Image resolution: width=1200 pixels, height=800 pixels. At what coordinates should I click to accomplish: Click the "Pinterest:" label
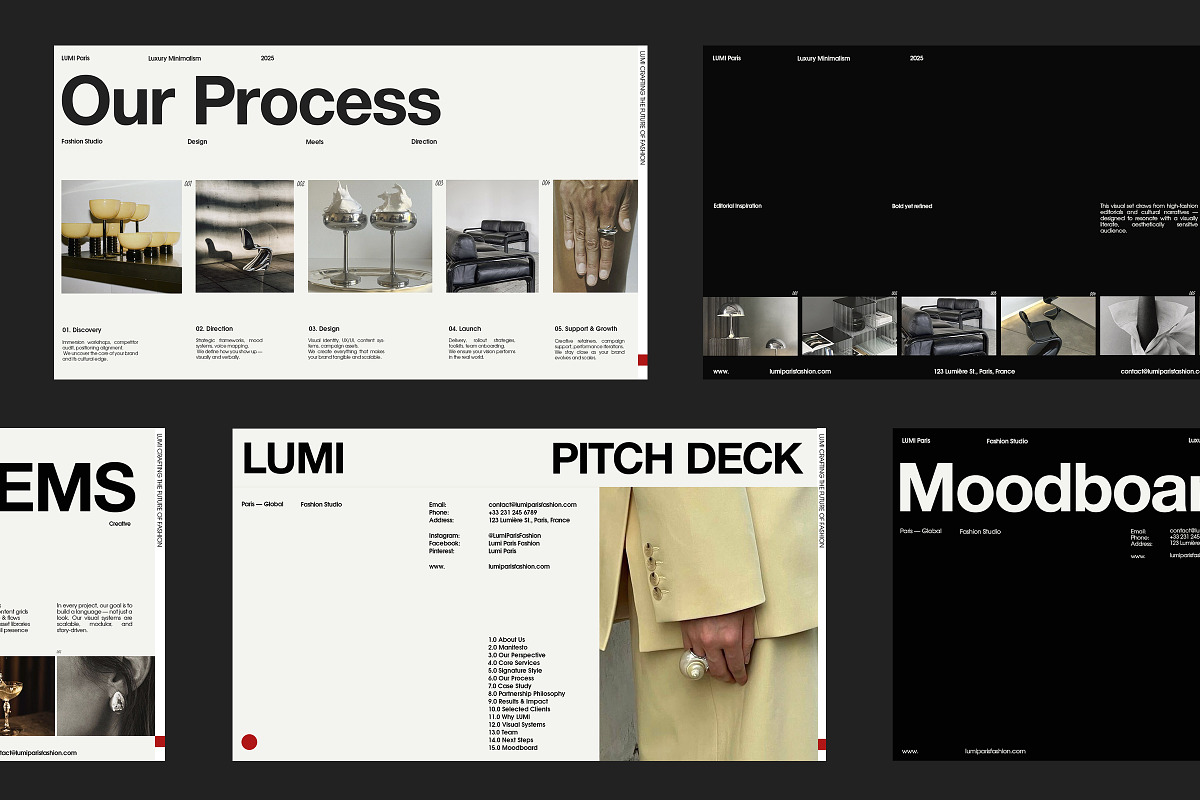point(442,551)
